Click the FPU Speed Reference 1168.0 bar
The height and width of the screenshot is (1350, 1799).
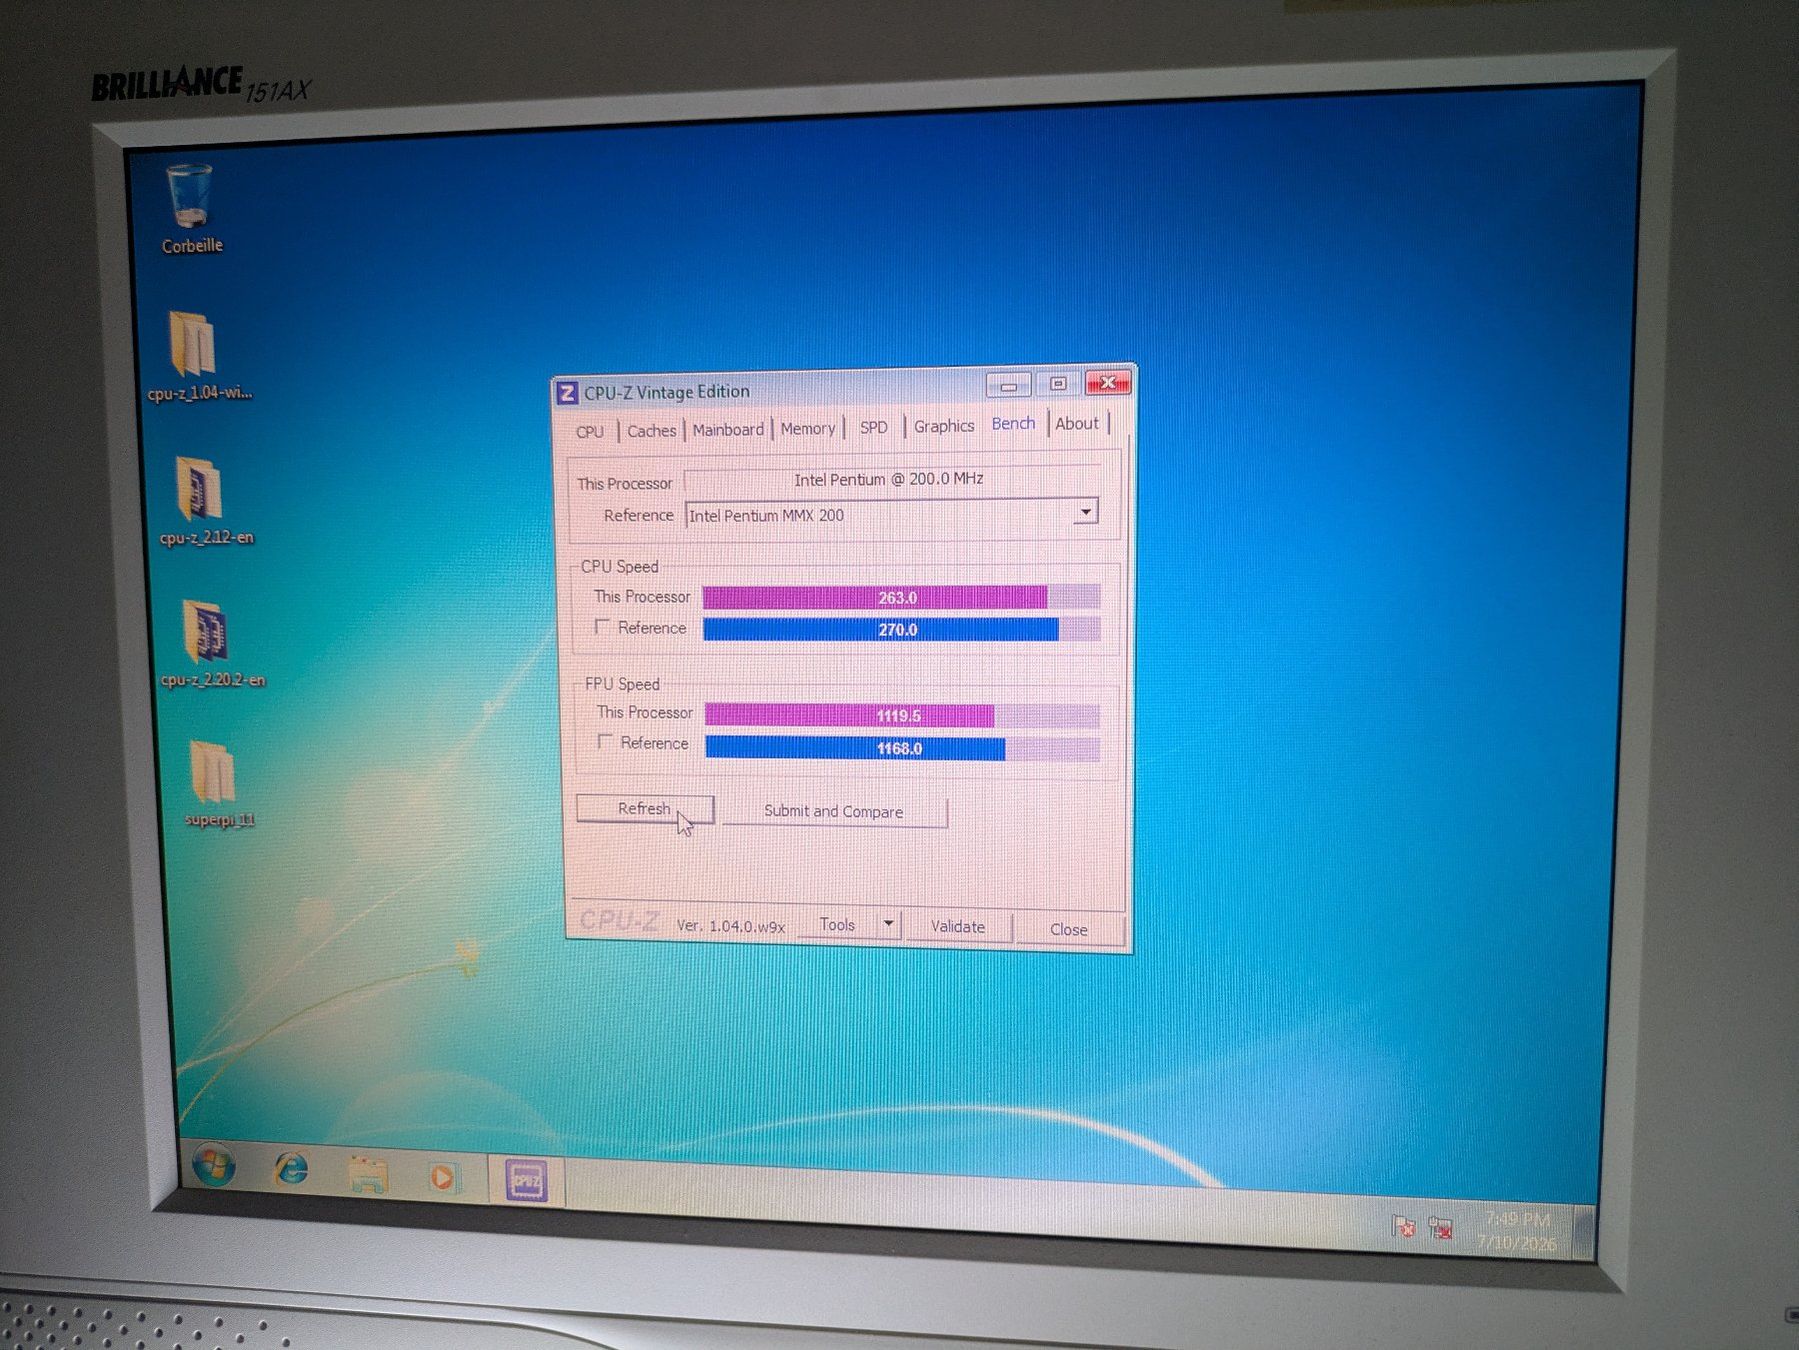(902, 748)
